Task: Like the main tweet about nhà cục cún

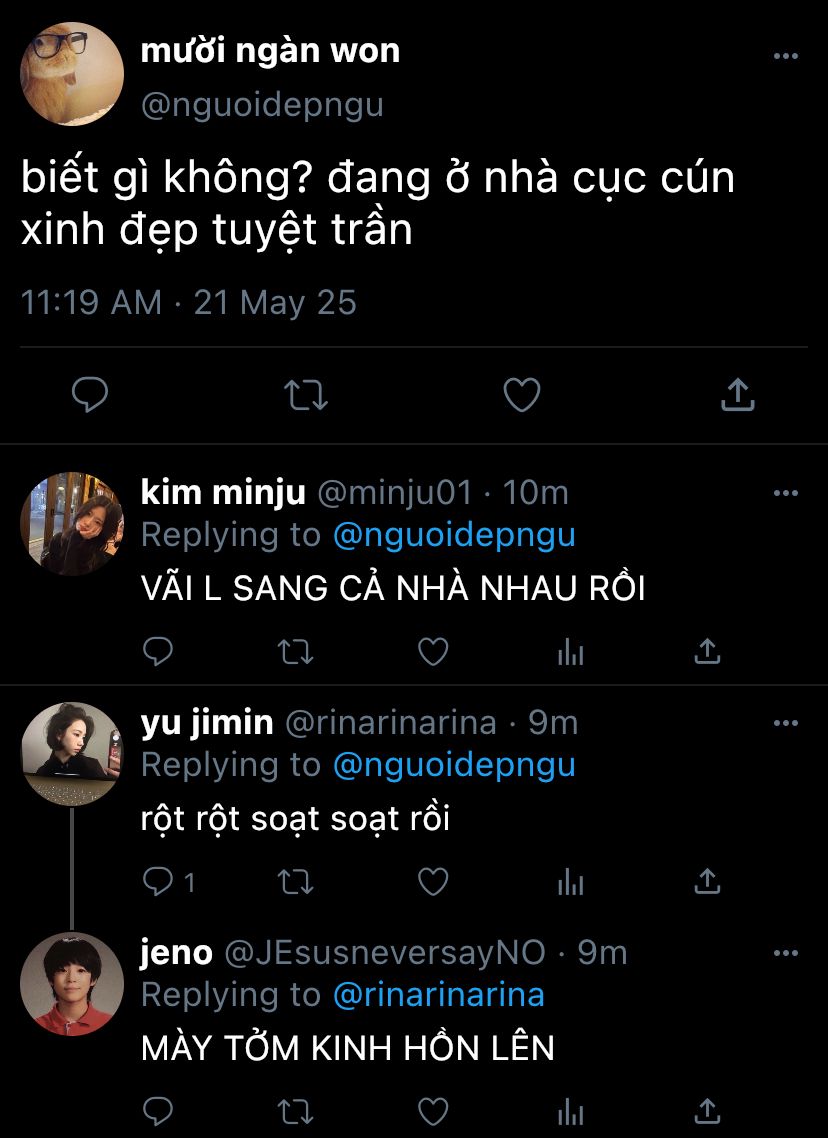Action: pos(521,395)
